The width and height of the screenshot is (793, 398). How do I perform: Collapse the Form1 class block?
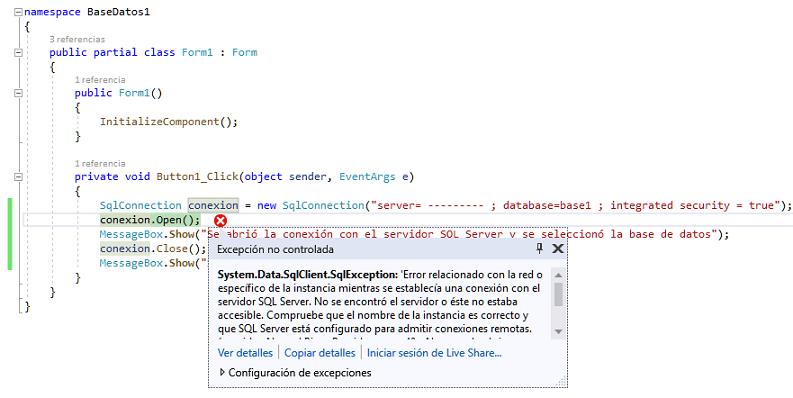click(19, 53)
